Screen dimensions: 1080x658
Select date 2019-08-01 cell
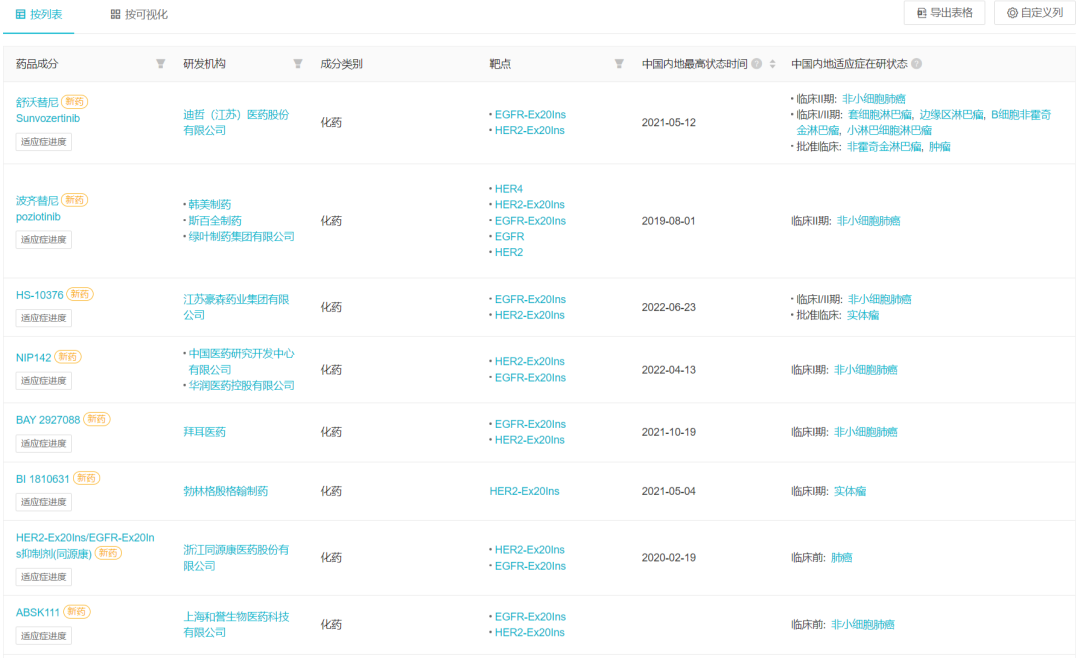(668, 221)
